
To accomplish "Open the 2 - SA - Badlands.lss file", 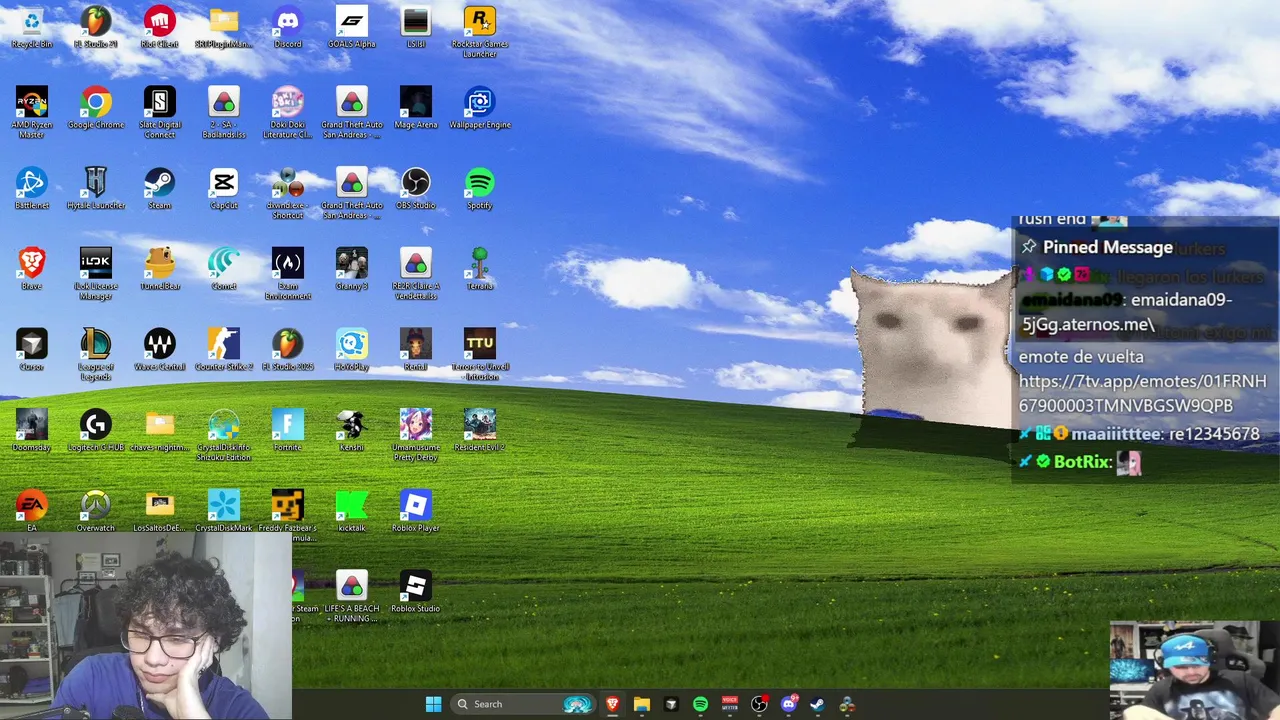I will click(x=224, y=112).
